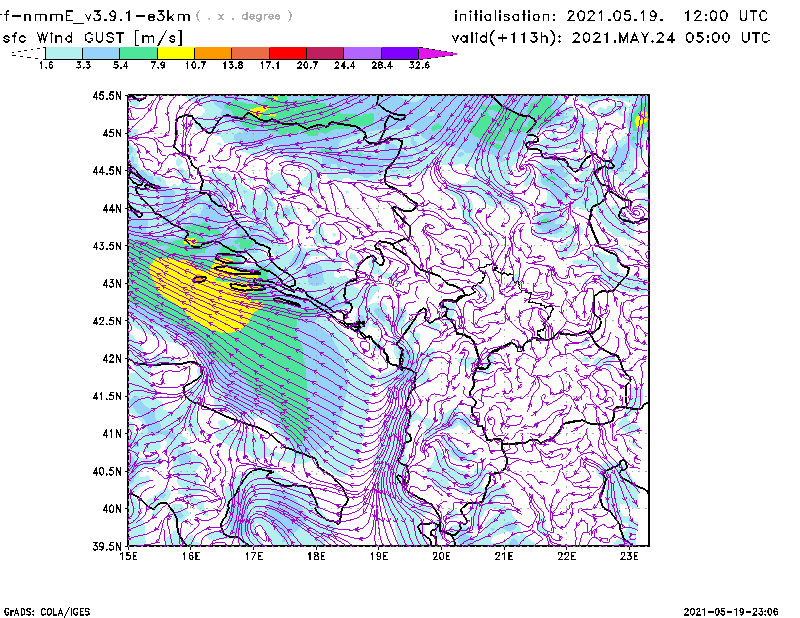The height and width of the screenshot is (618, 800).
Task: Click the 39.5N latitude label
Action: (x=107, y=547)
